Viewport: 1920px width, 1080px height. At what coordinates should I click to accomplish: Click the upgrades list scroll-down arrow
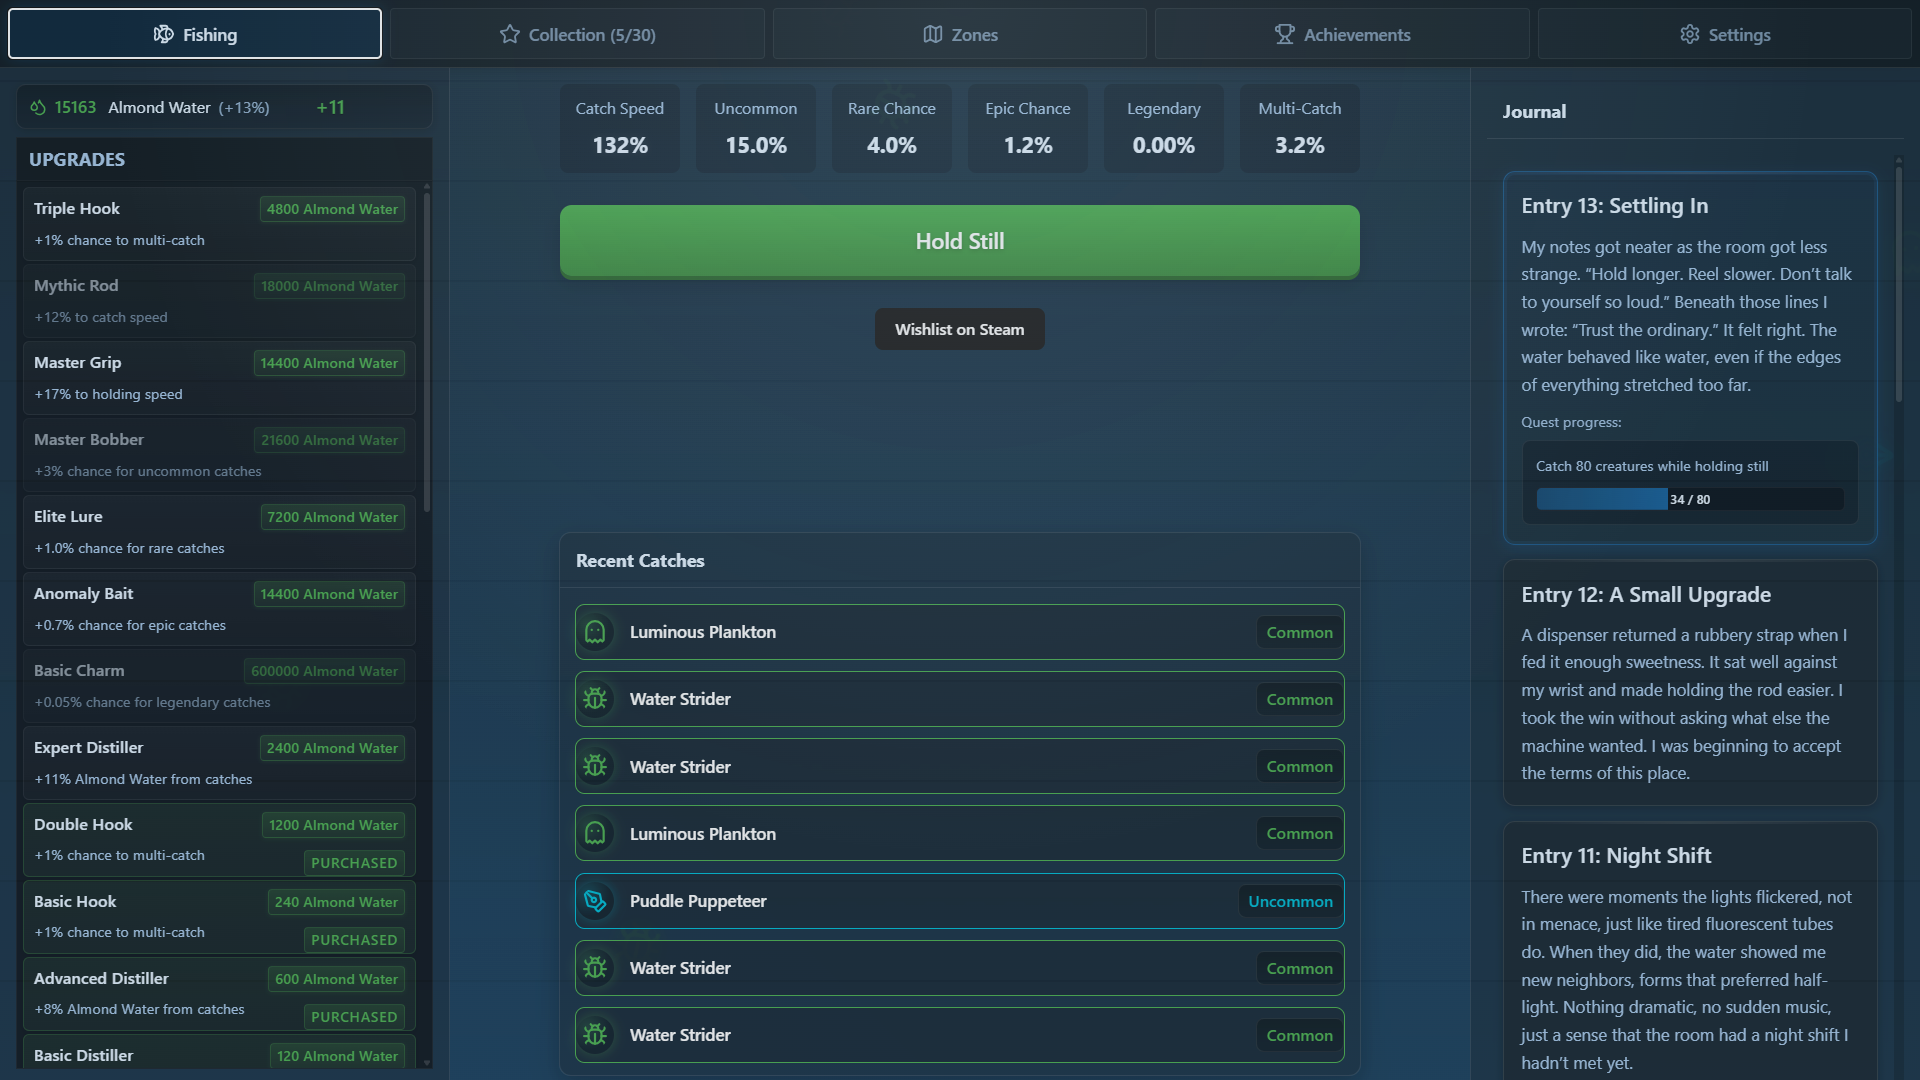[427, 1063]
